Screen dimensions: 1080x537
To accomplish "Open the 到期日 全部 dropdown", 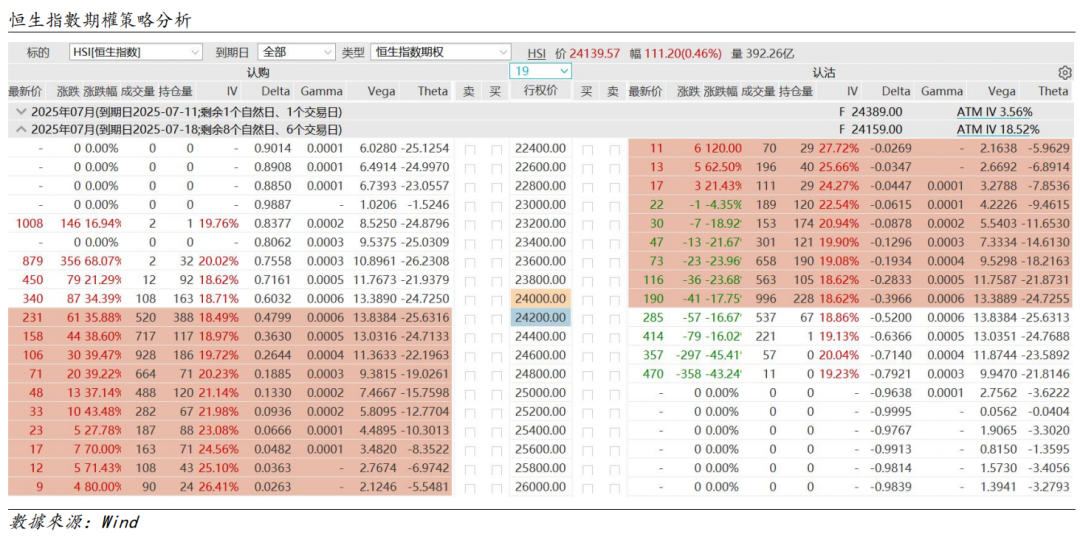I will (296, 52).
